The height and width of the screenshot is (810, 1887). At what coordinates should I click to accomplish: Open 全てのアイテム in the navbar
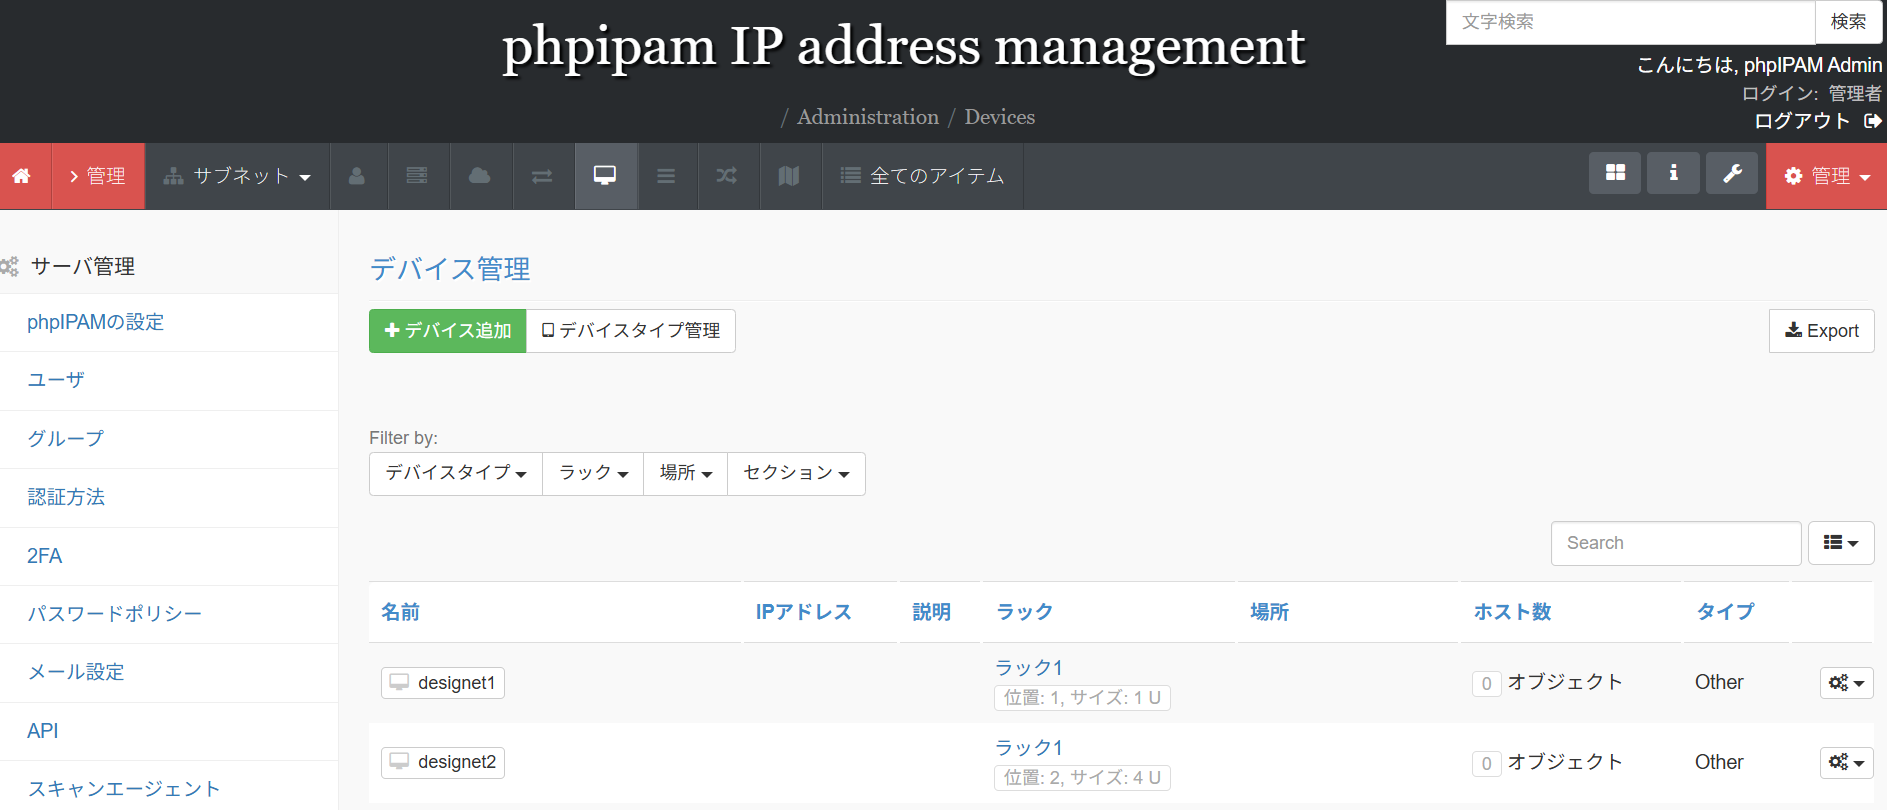point(922,176)
